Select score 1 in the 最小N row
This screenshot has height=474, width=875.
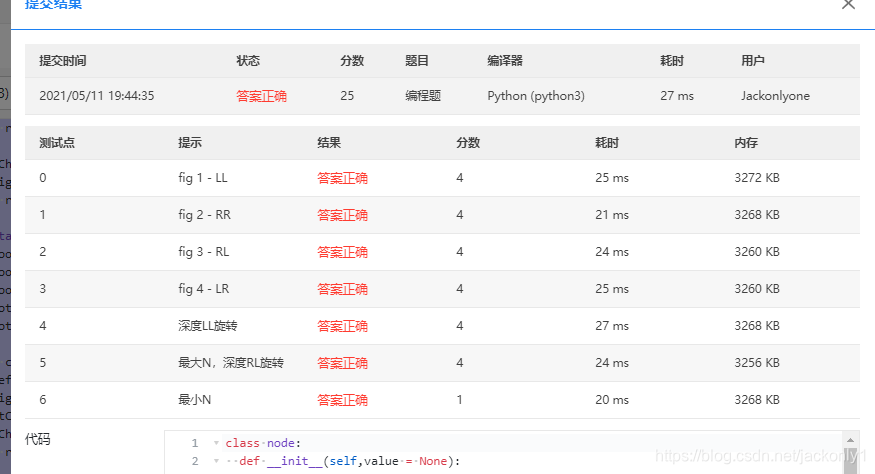tap(459, 400)
